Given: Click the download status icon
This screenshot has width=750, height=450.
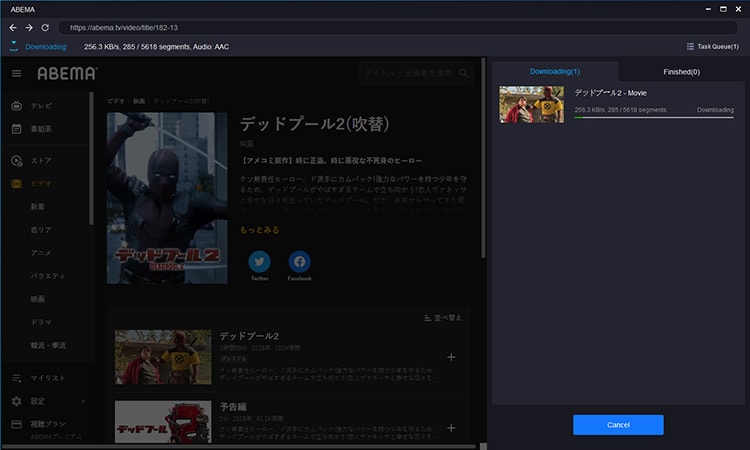Looking at the screenshot, I should point(13,46).
